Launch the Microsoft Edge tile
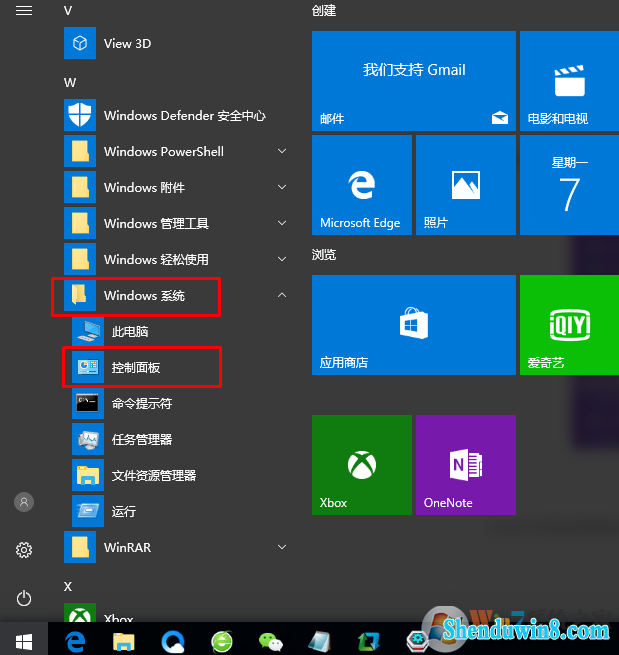 point(362,185)
